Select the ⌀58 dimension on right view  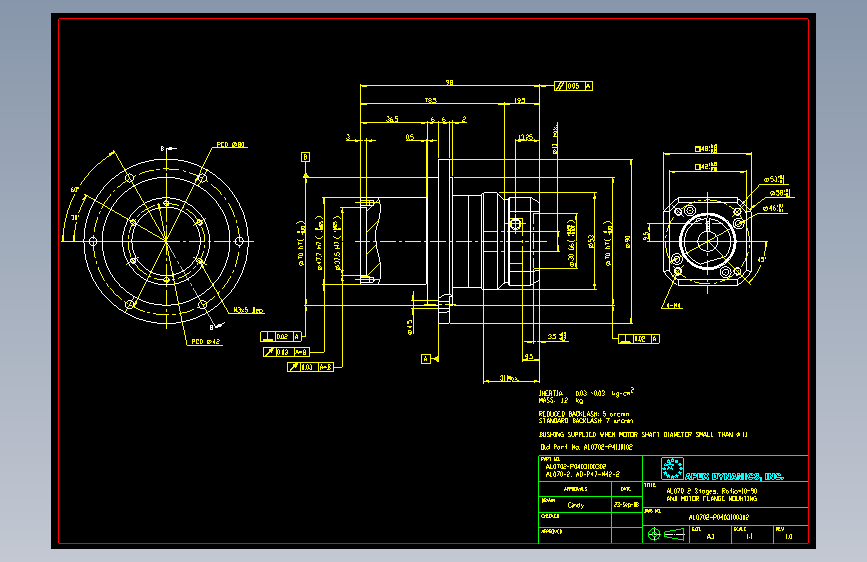coord(782,193)
